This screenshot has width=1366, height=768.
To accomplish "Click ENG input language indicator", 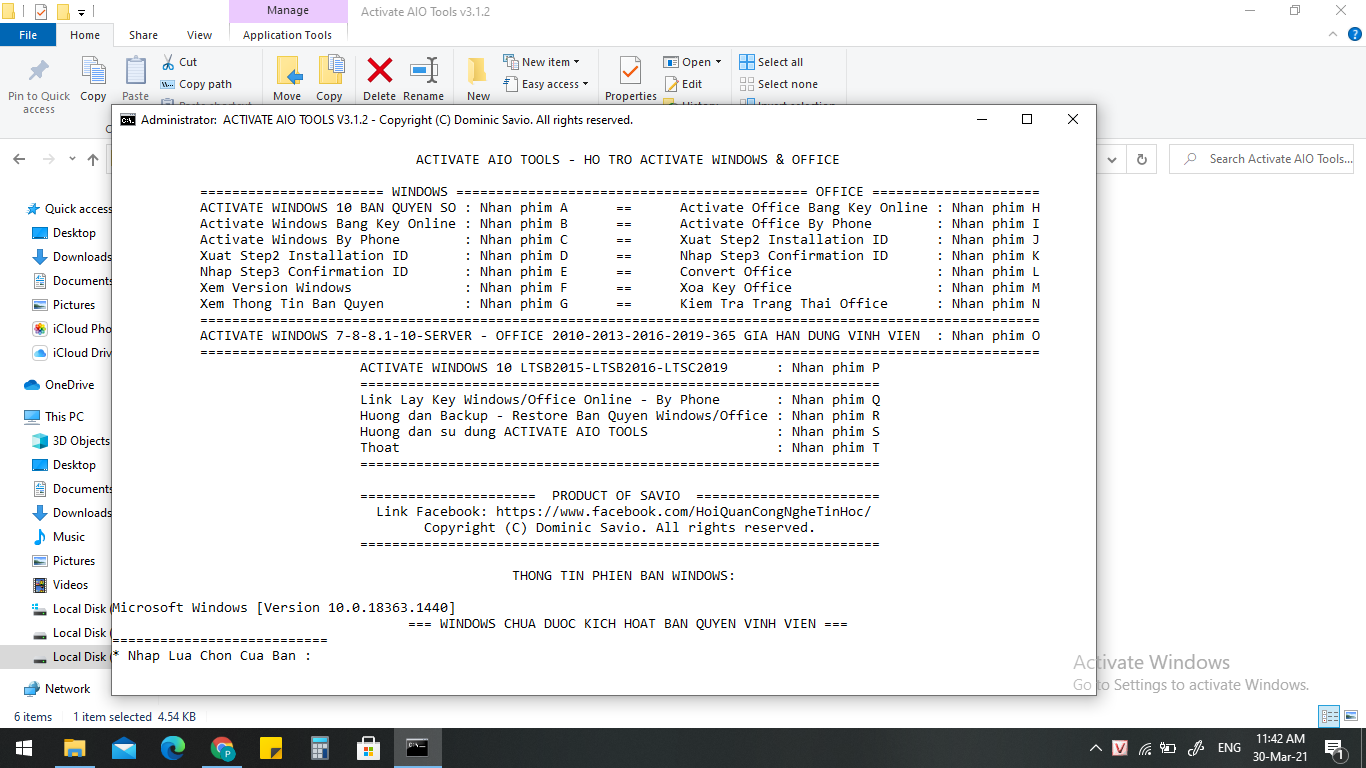I will [x=1229, y=748].
